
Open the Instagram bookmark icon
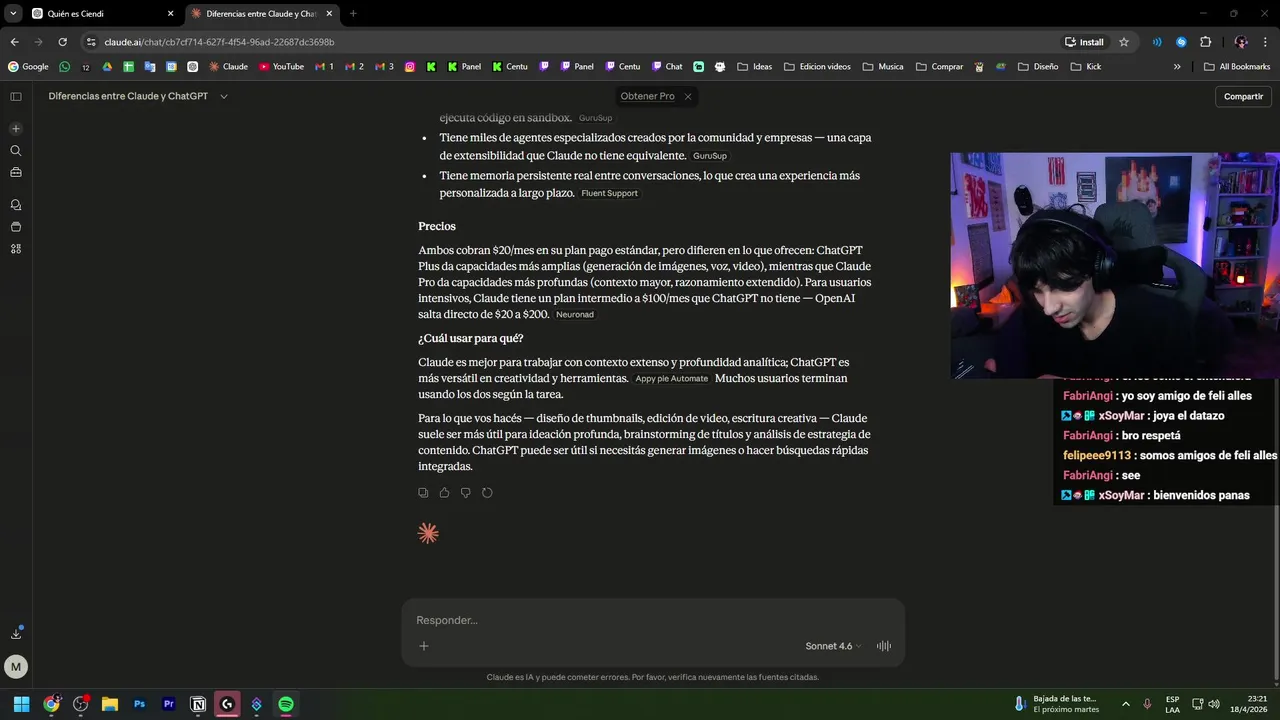[x=410, y=67]
